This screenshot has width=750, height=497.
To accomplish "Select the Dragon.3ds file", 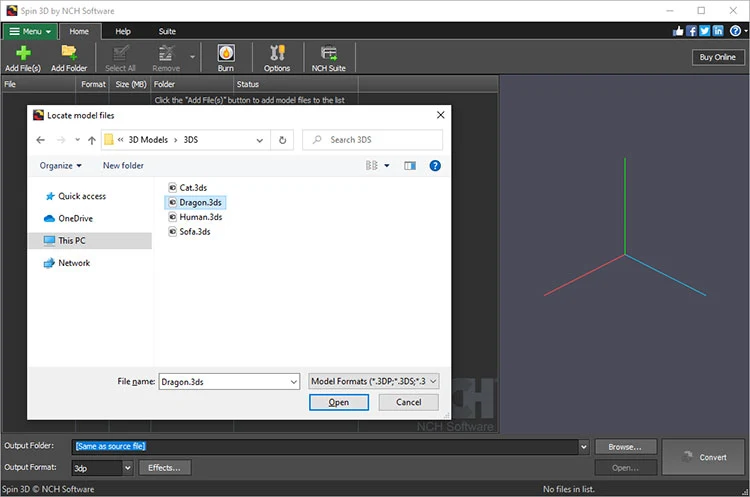I will (x=195, y=202).
